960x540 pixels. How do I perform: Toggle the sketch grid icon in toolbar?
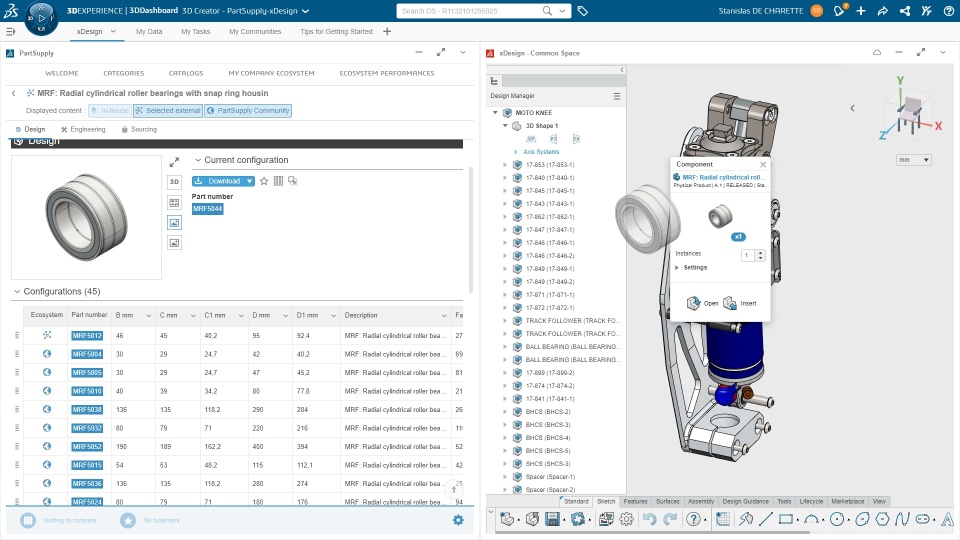(x=723, y=520)
